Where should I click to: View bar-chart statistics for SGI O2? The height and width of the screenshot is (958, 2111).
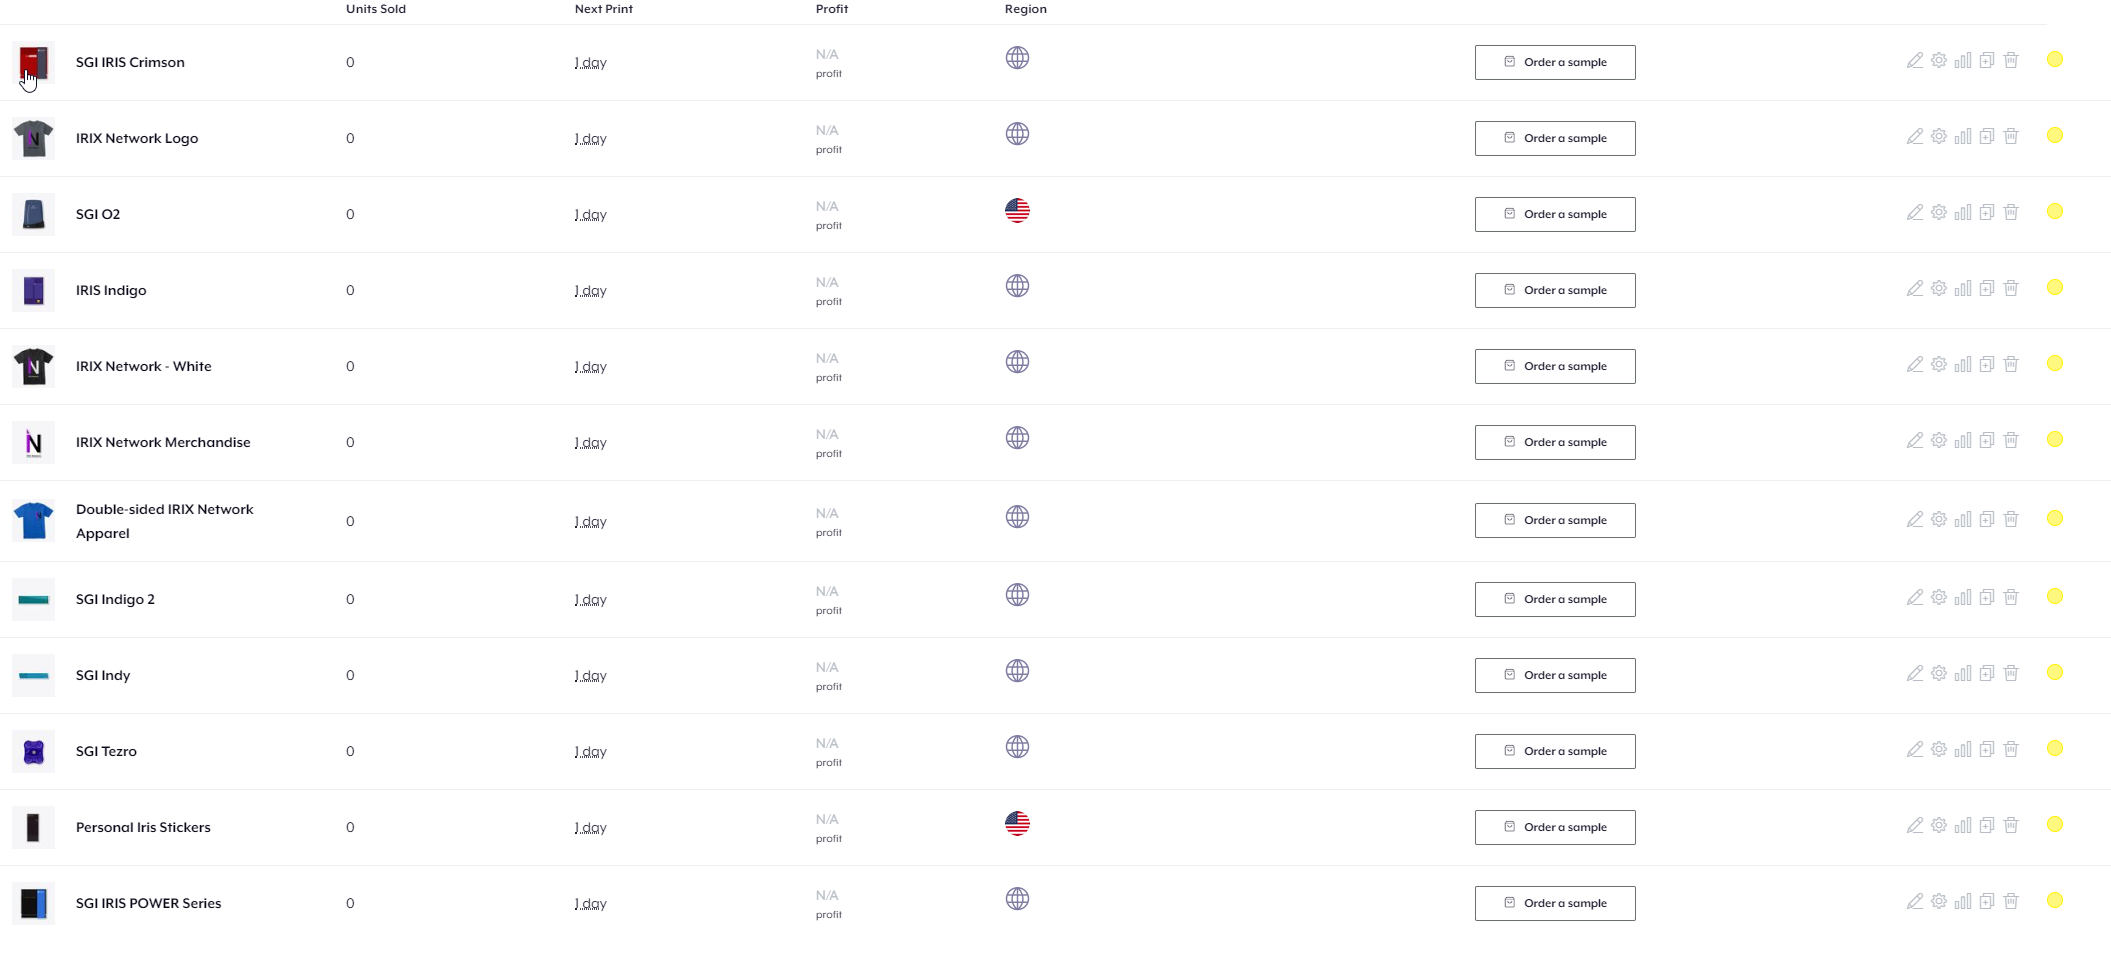[1962, 212]
